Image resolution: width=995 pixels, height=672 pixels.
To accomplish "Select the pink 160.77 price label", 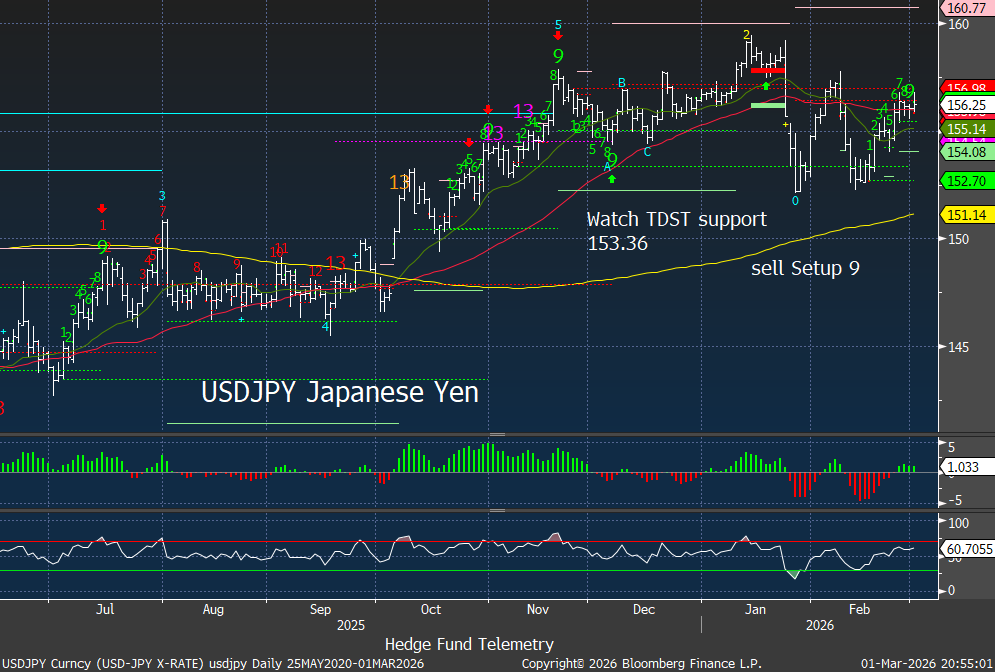I will coord(966,9).
